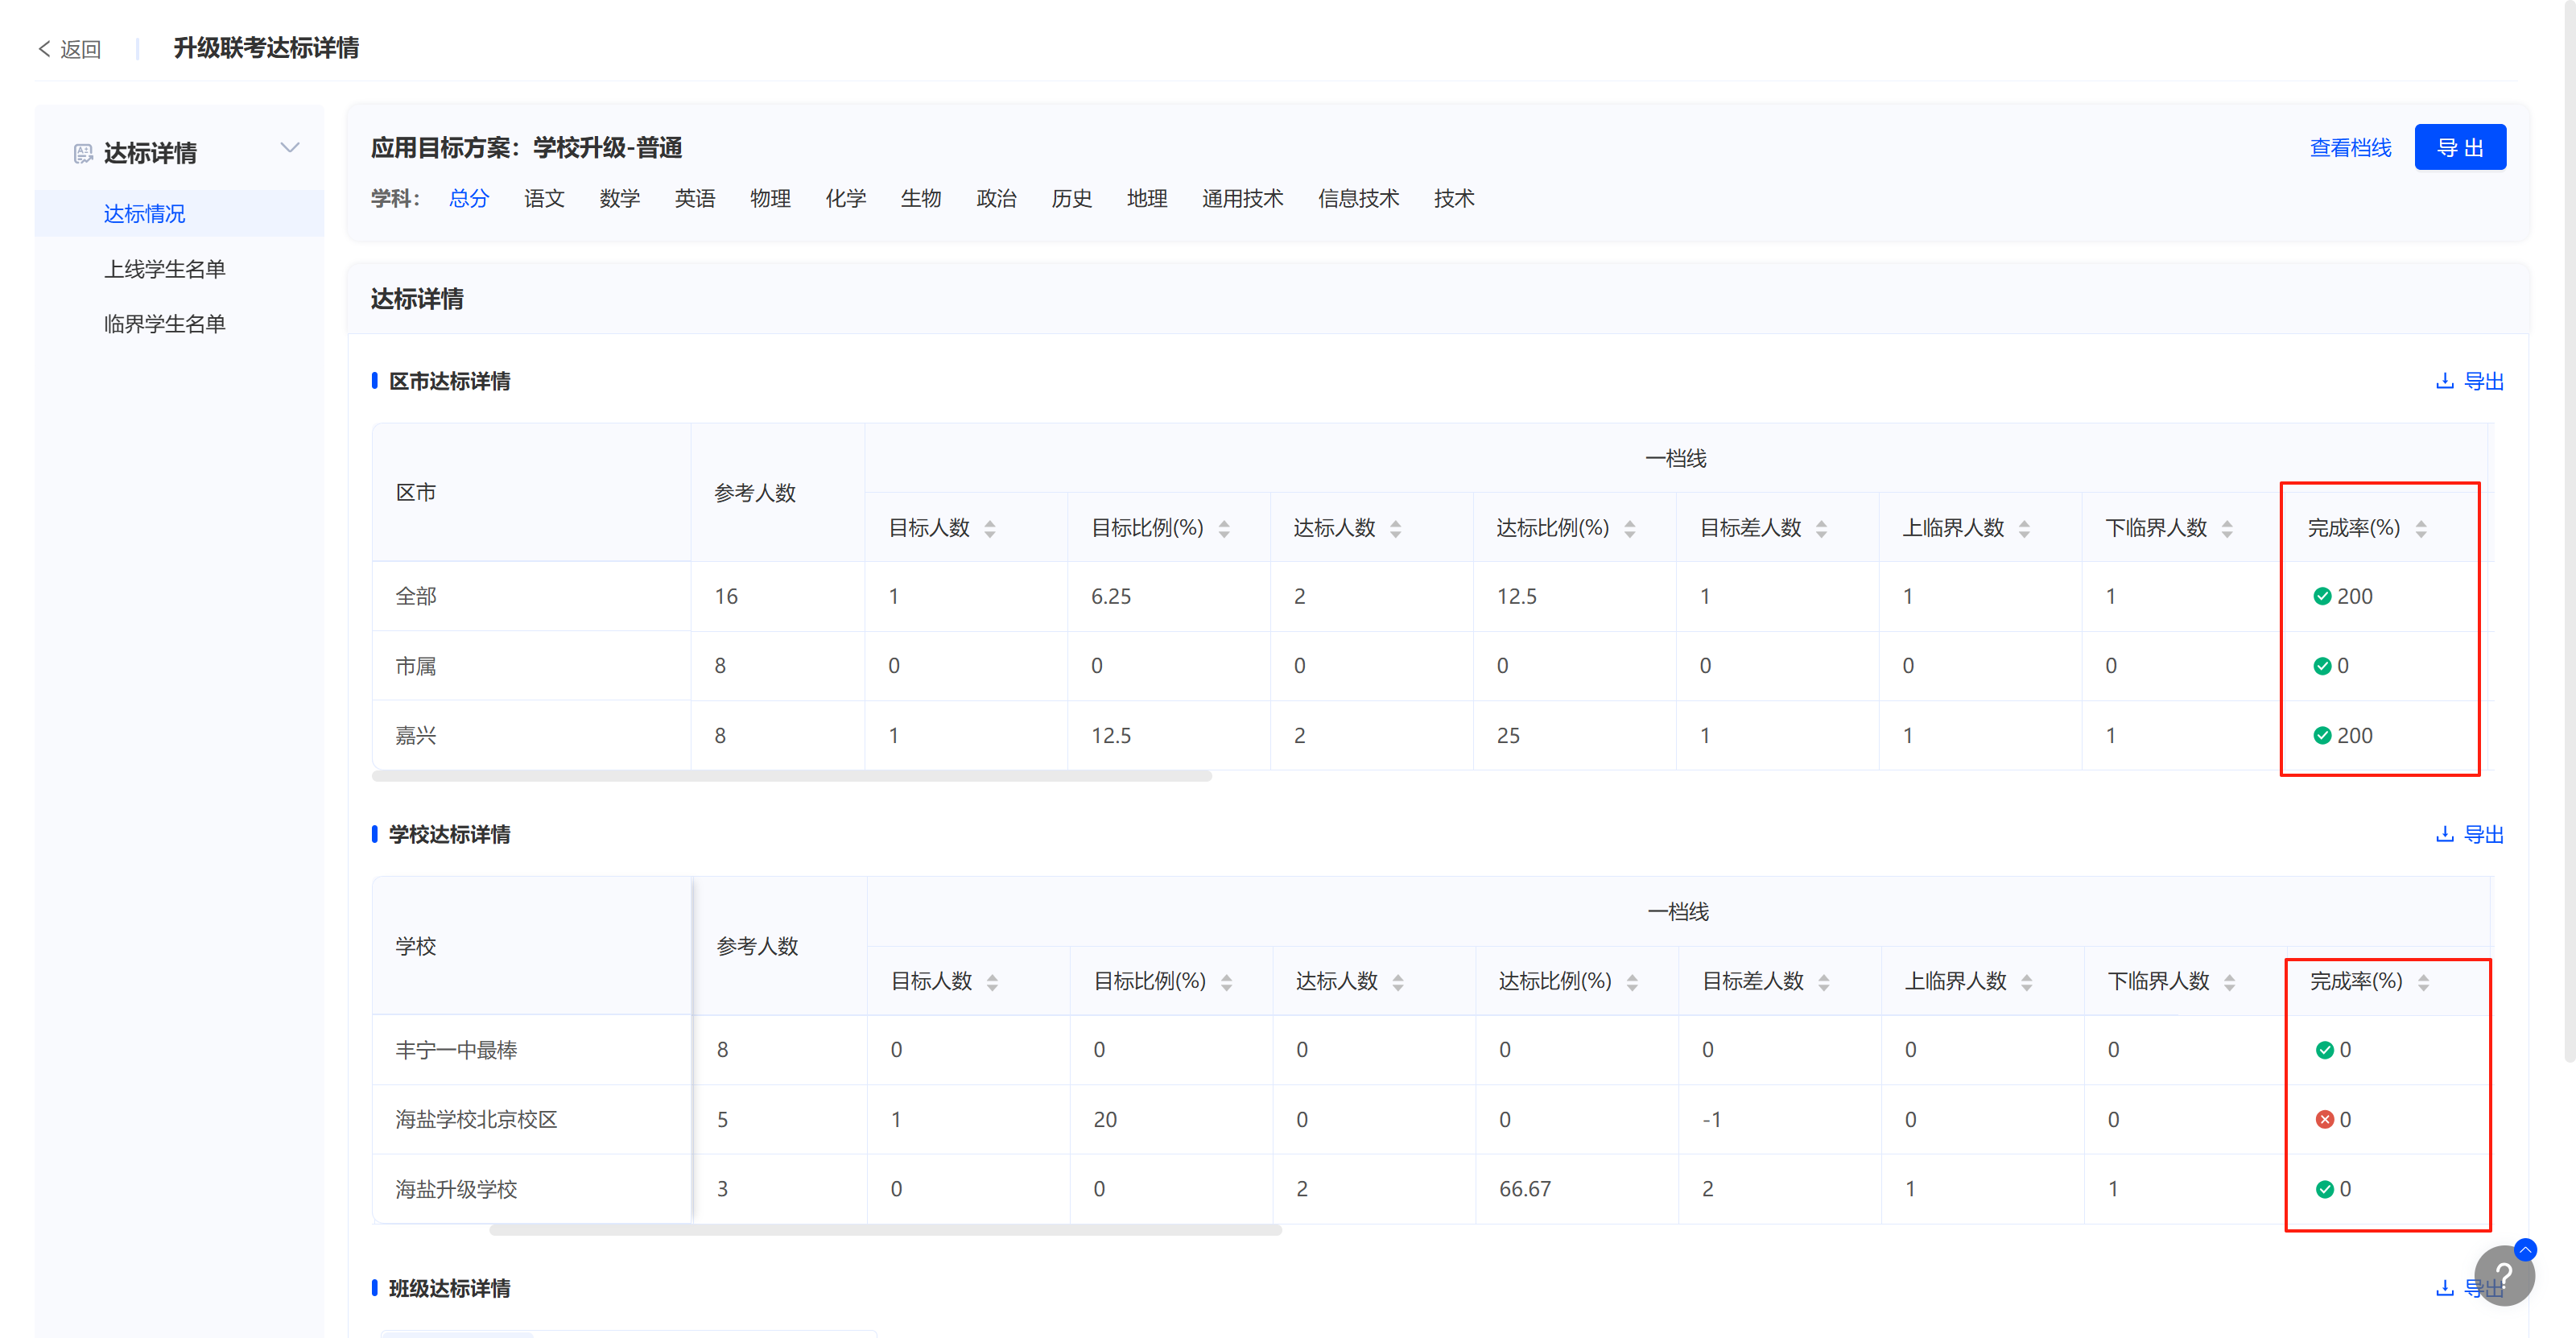
Task: Sort 区市 table by 目标人数
Action: (990, 529)
